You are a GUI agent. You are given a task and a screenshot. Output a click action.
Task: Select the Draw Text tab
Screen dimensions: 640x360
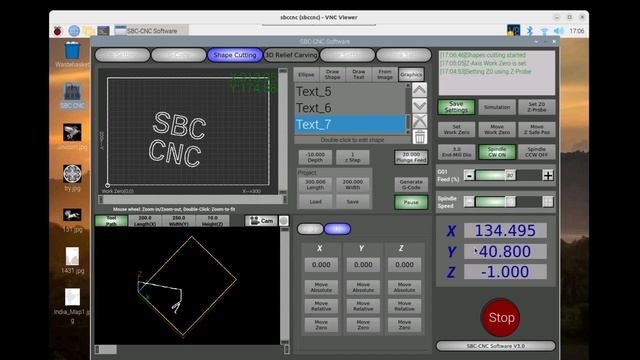358,74
